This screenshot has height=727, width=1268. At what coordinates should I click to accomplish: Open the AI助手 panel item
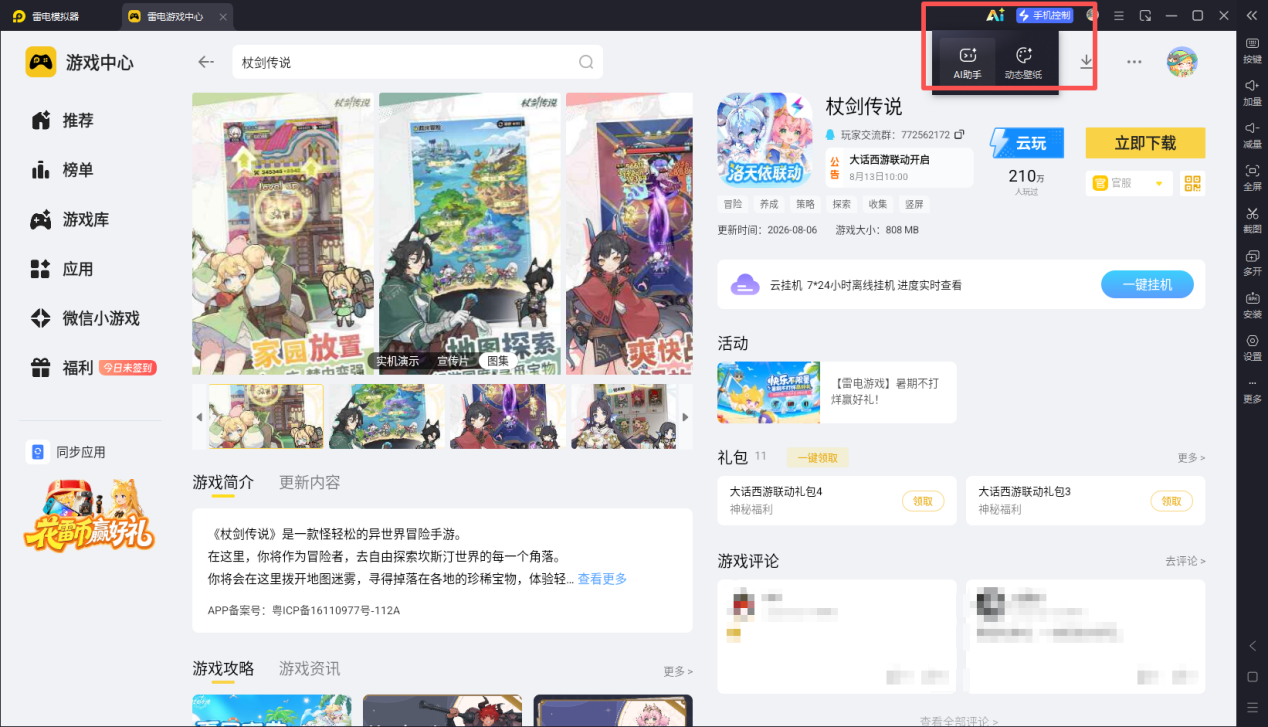pos(967,62)
